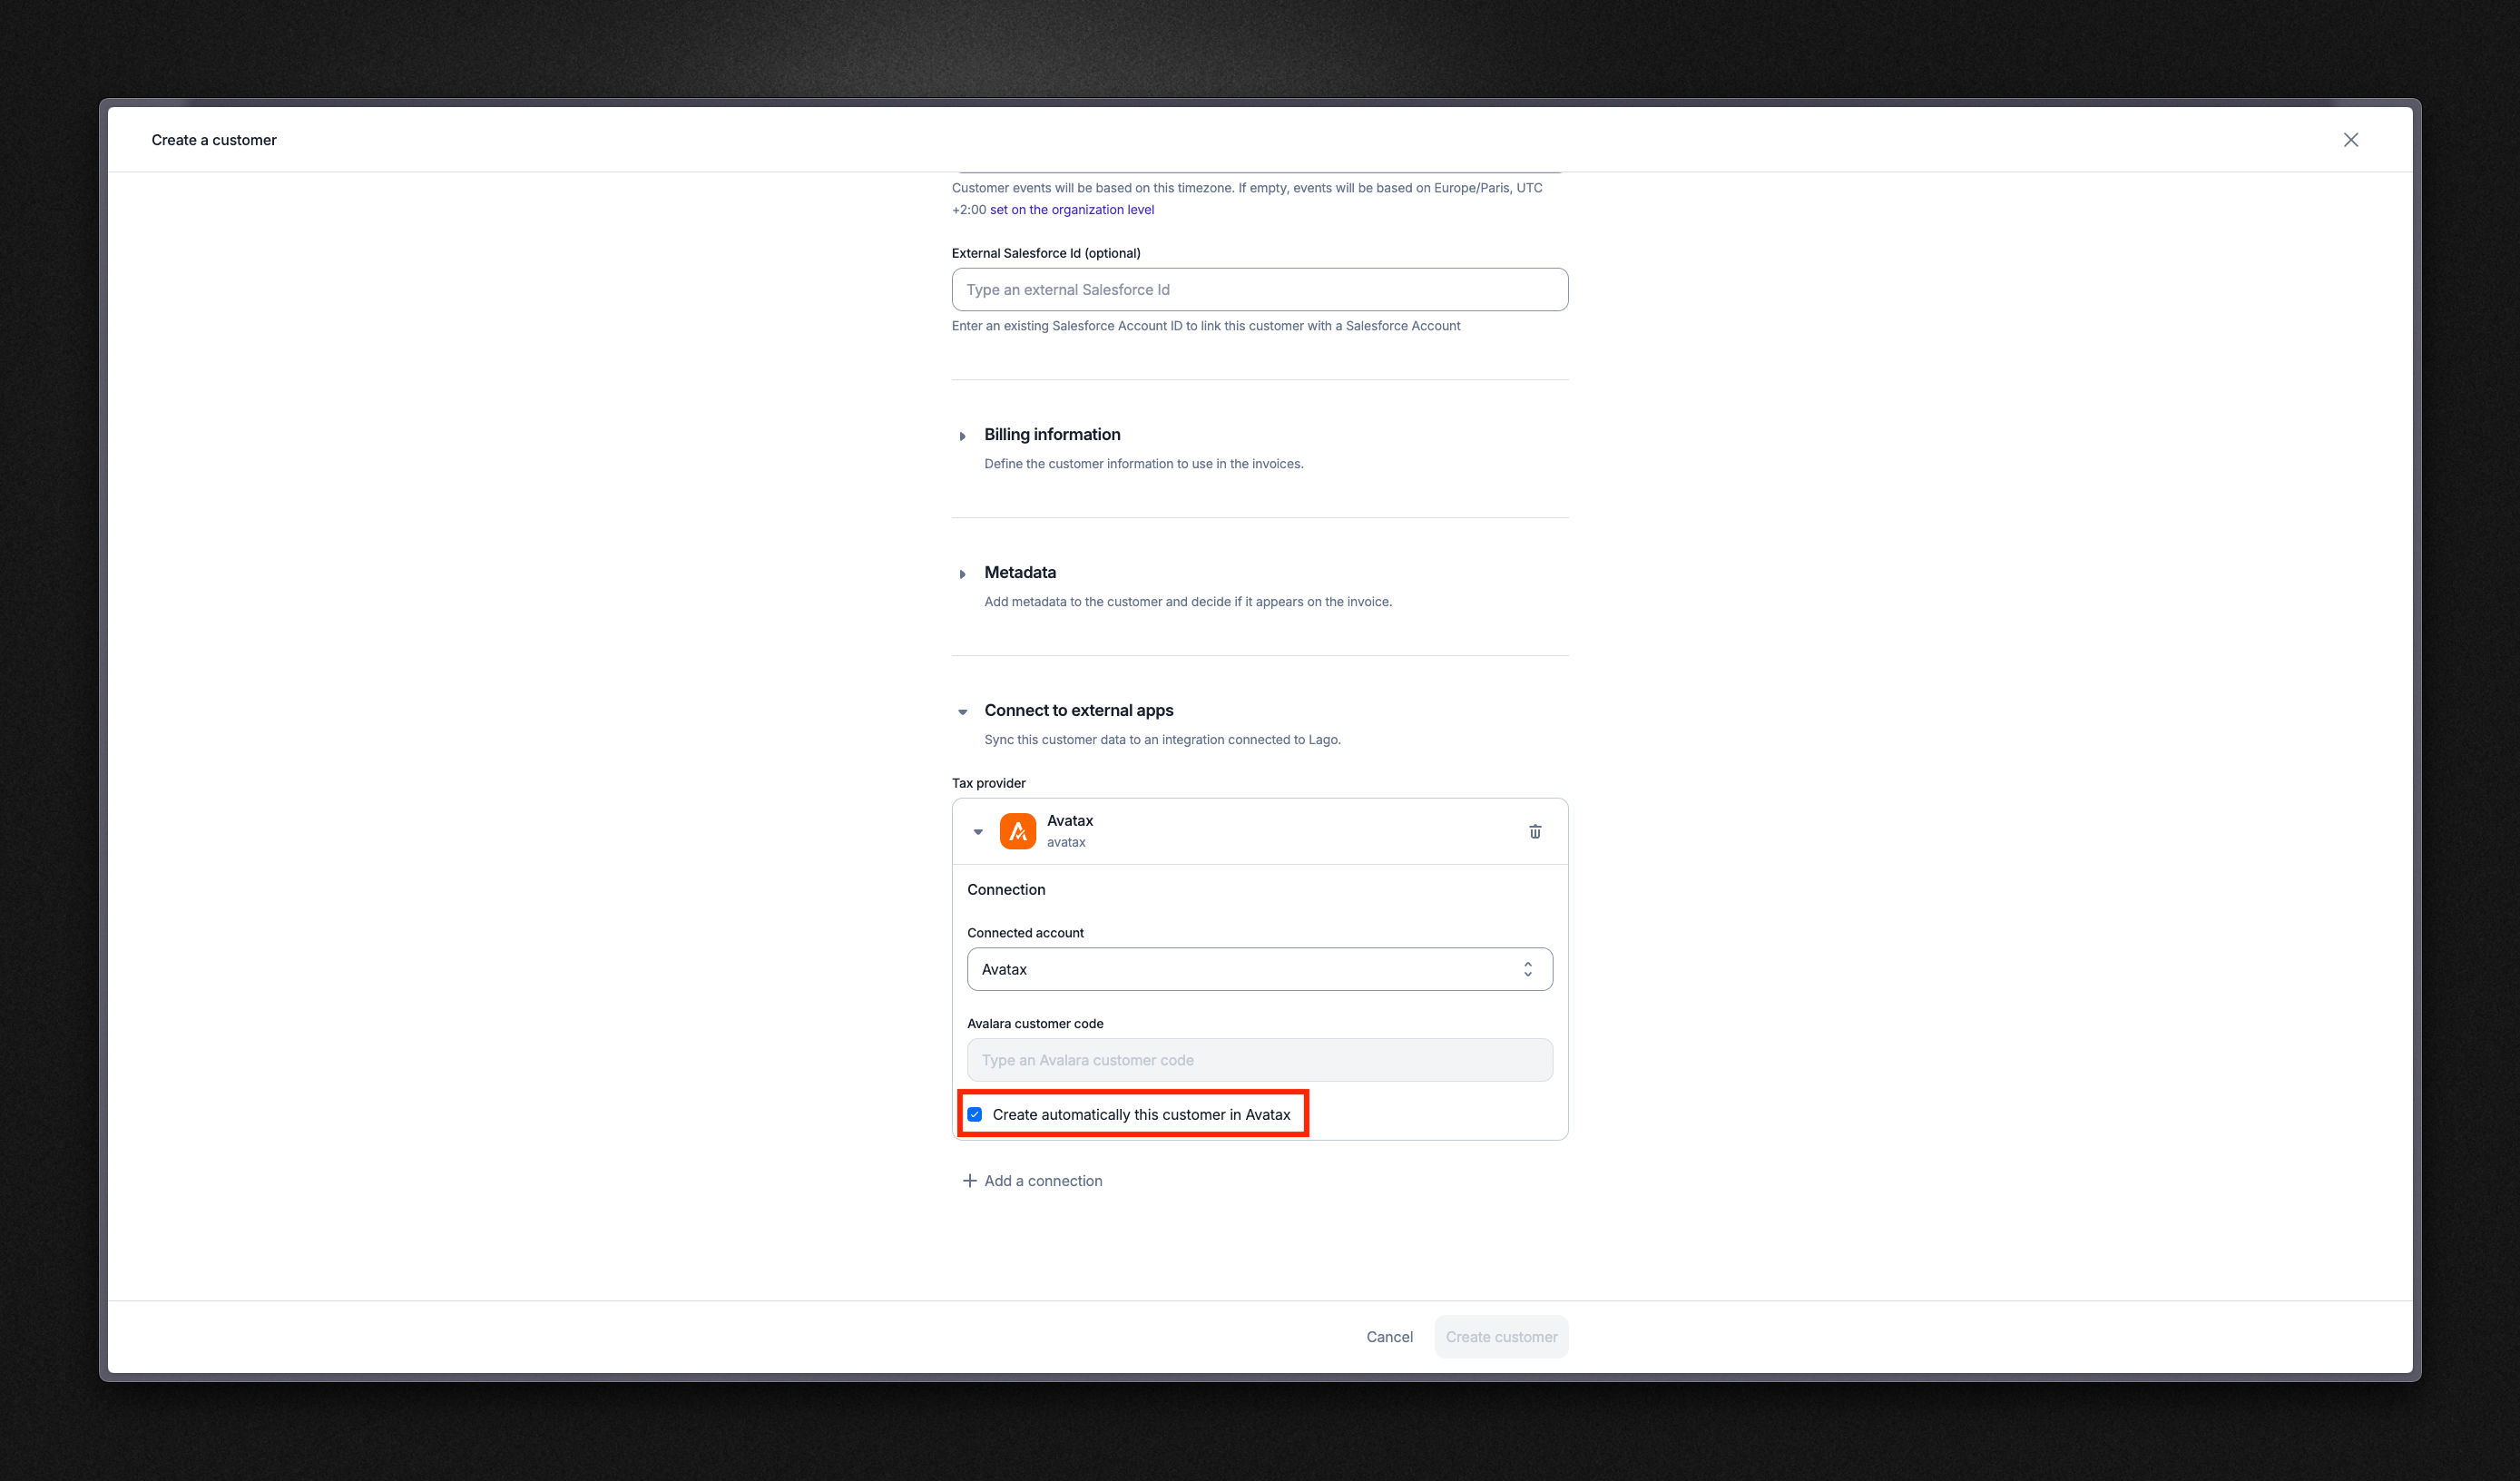Click the Add a connection button
This screenshot has width=2520, height=1481.
pyautogui.click(x=1032, y=1181)
